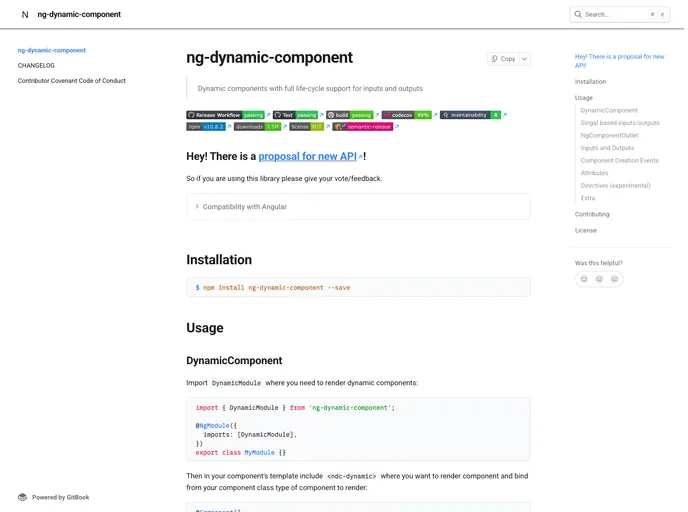Image resolution: width=688 pixels, height=512 pixels.
Task: Click the Installation heading
Action: coord(219,260)
